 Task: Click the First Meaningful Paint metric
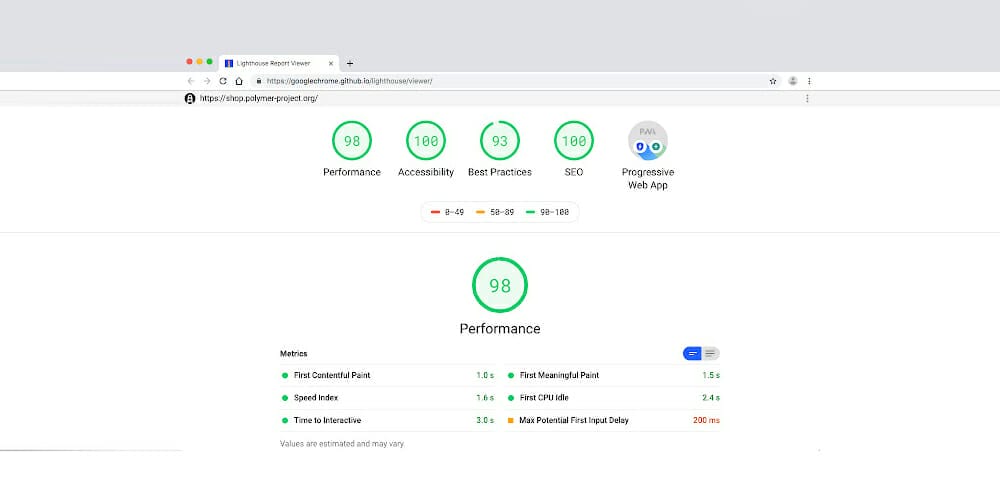point(614,375)
